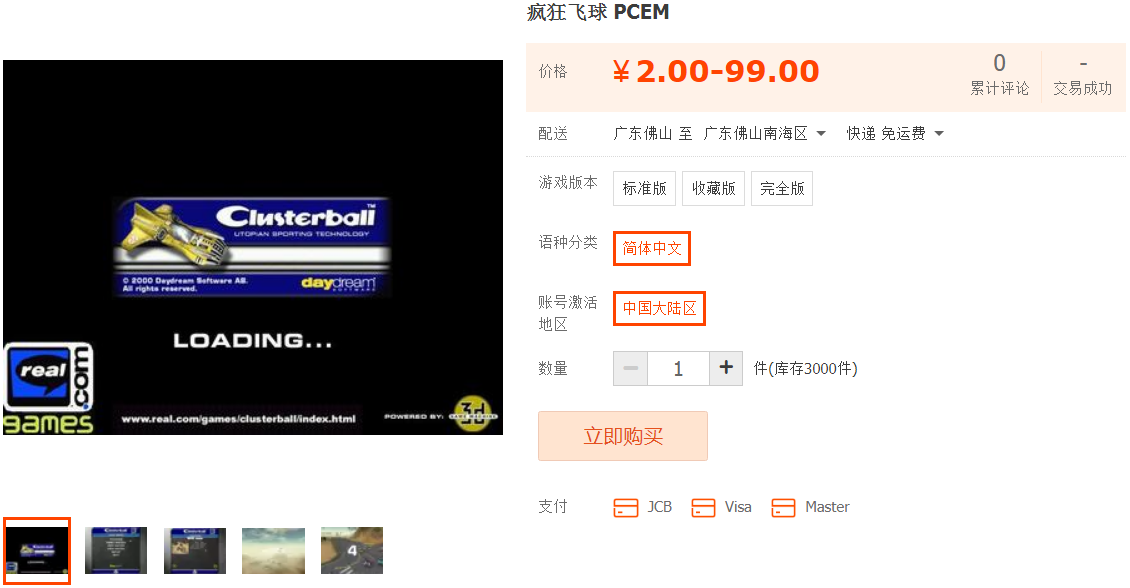Toggle the 简体中文 language option
Screen dimensions: 1130x588
pyautogui.click(x=651, y=248)
